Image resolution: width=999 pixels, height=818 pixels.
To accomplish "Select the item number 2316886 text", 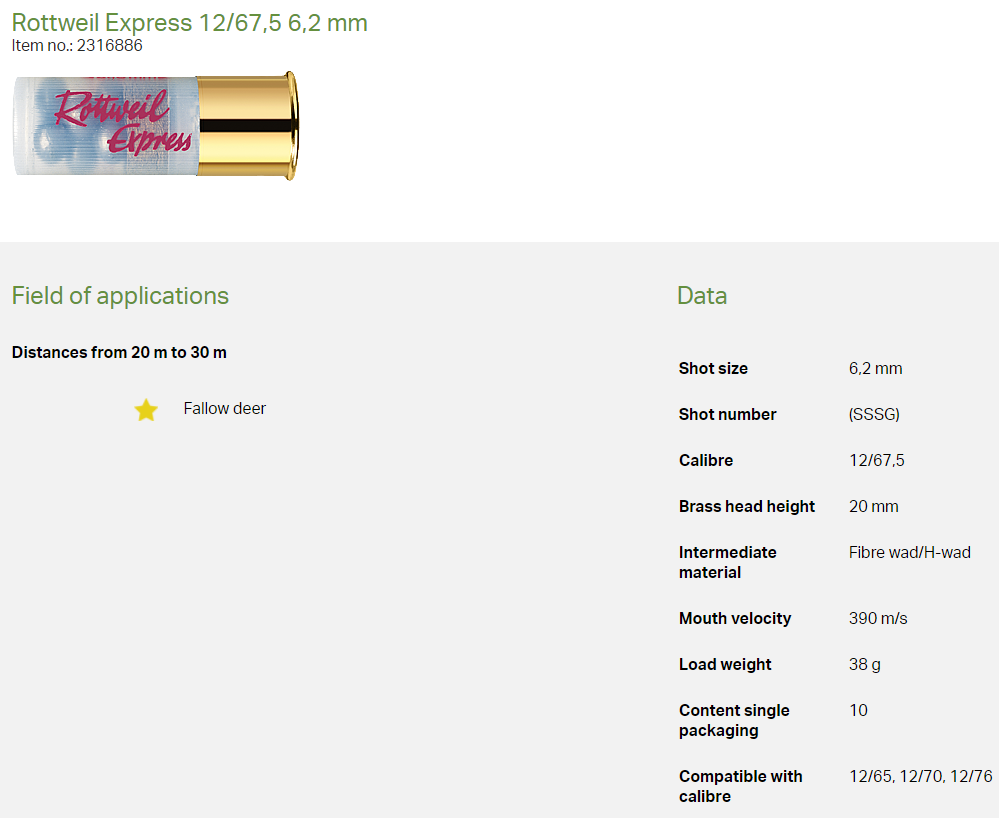I will (x=109, y=45).
